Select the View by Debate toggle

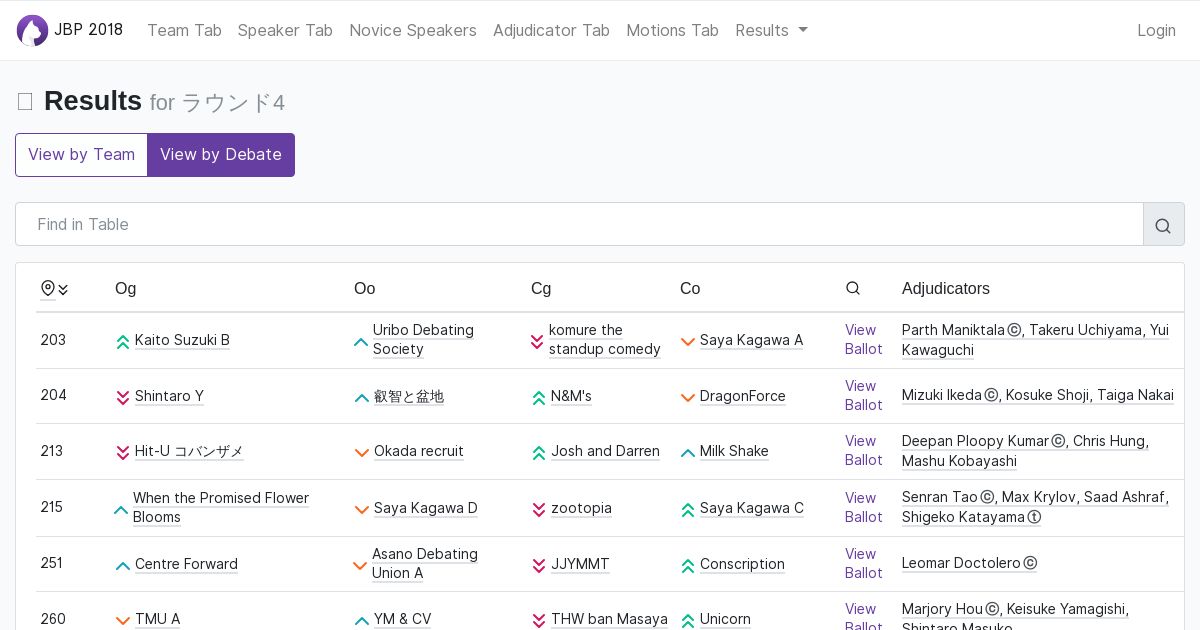point(221,155)
